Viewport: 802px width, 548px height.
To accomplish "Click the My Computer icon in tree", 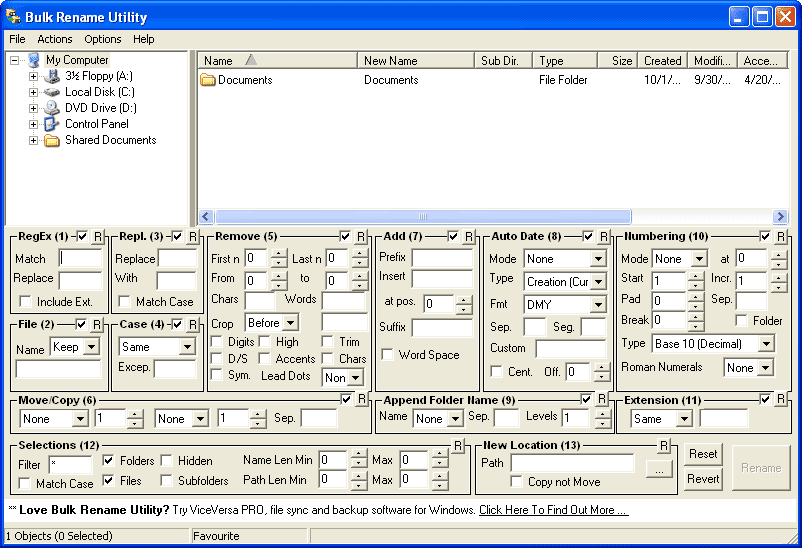I will pyautogui.click(x=34, y=60).
